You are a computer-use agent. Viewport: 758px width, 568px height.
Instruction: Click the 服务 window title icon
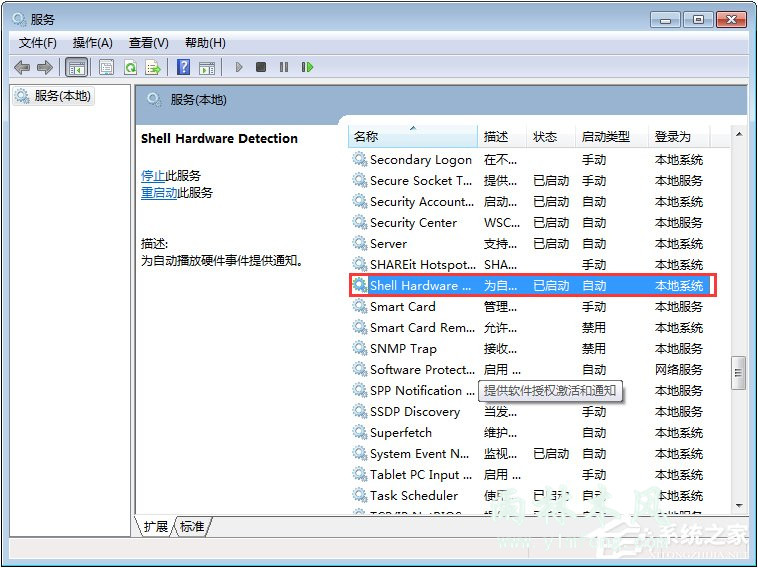(19, 19)
